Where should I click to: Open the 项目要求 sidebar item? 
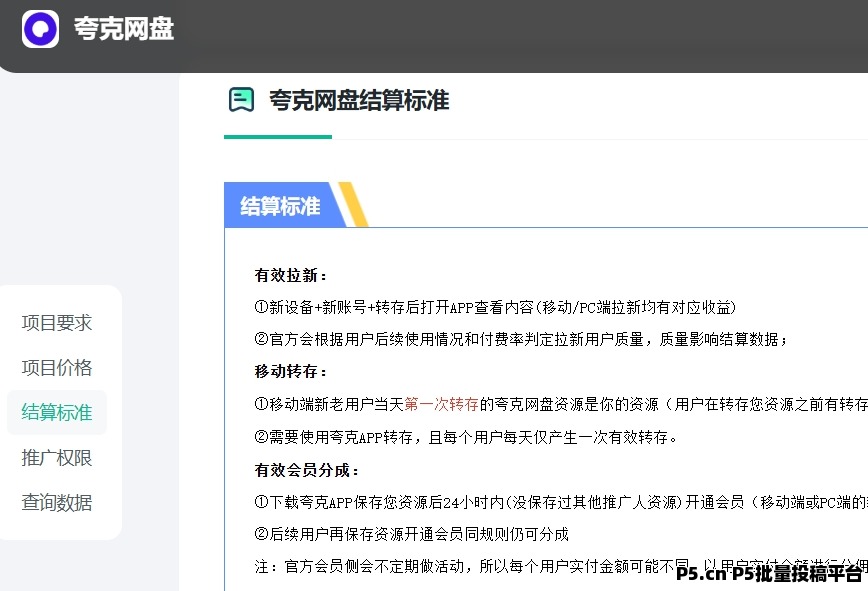pyautogui.click(x=56, y=323)
